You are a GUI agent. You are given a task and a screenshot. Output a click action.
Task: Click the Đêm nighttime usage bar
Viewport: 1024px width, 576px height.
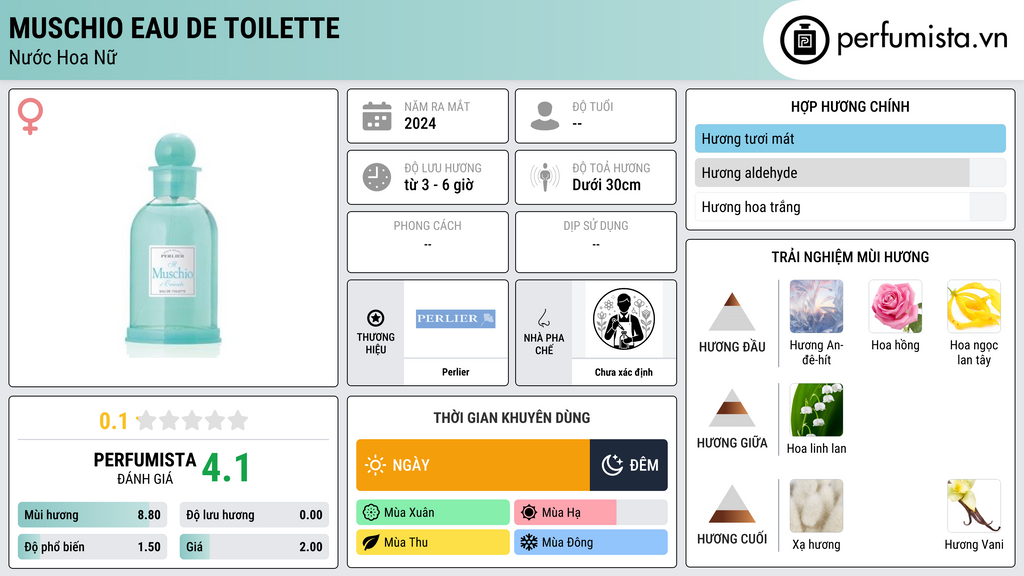tap(629, 465)
